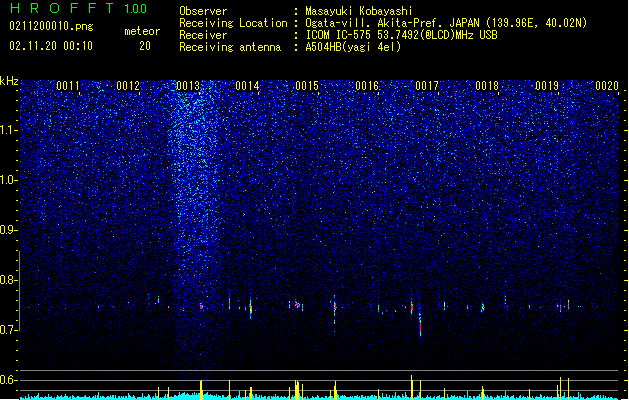Click the 0.6 kHz axis label
The width and height of the screenshot is (629, 400).
pyautogui.click(x=9, y=380)
